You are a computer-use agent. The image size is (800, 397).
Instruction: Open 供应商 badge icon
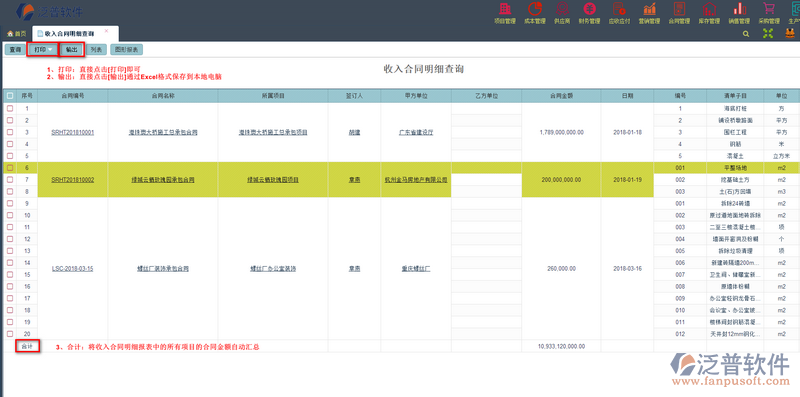coord(562,9)
